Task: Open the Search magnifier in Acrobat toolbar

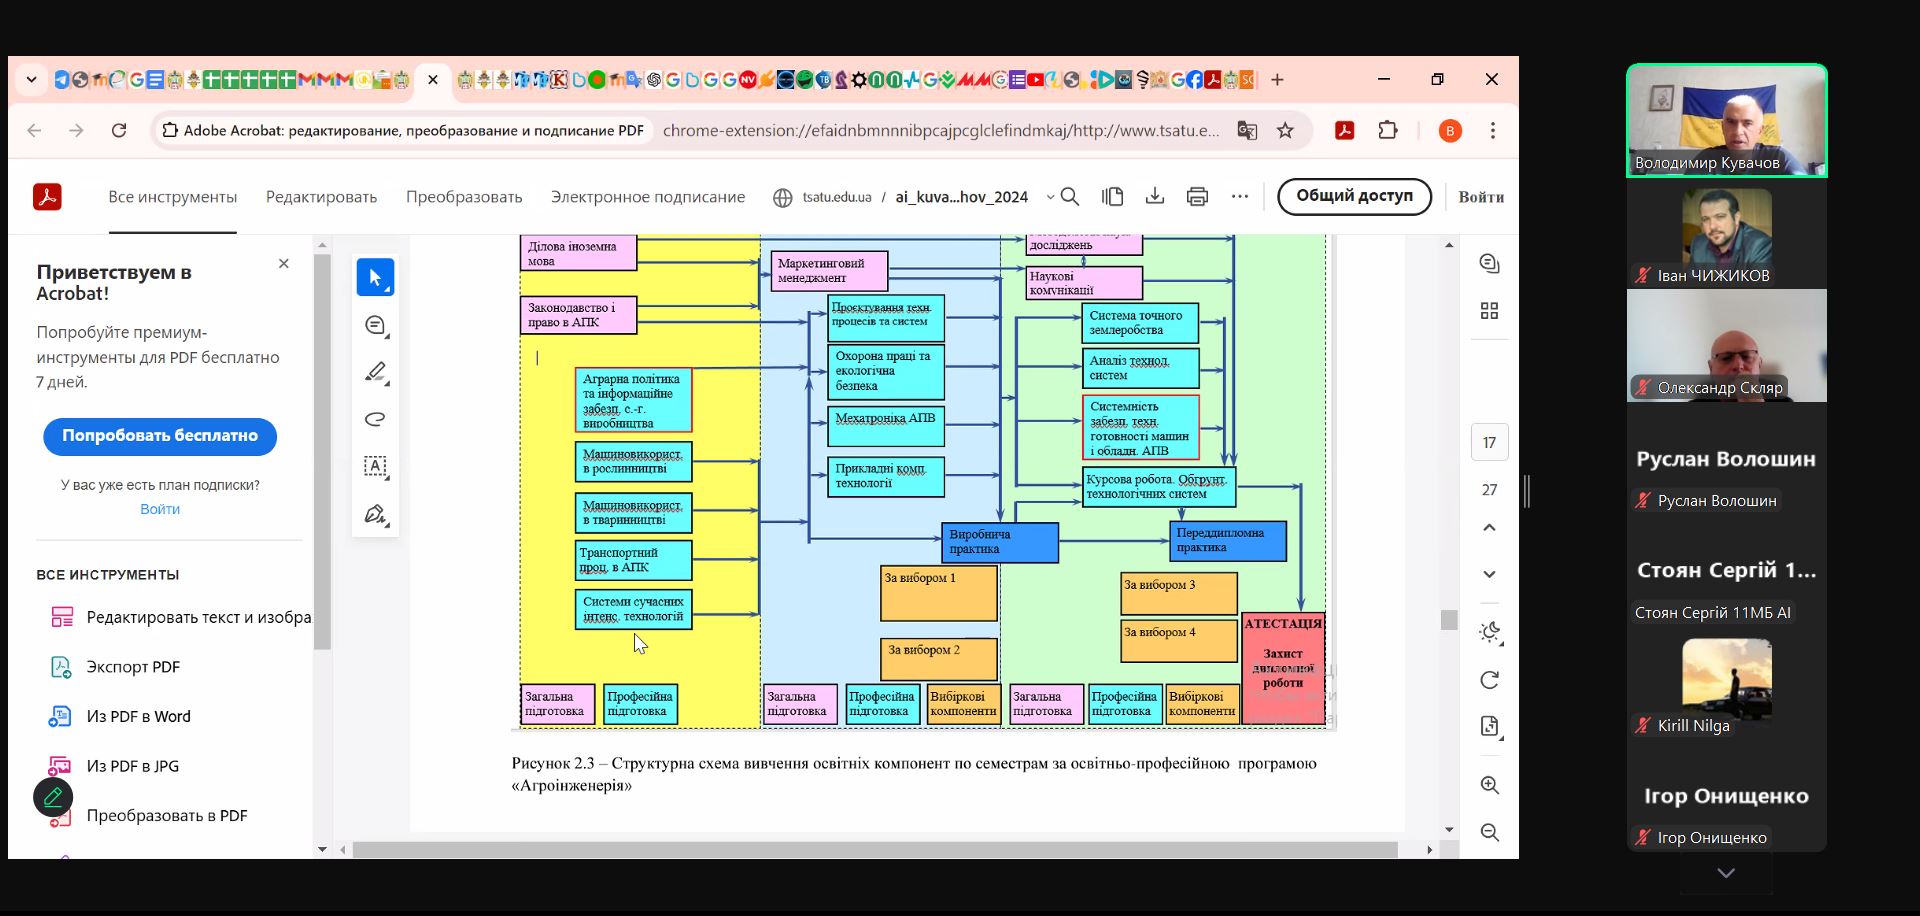Action: (1070, 197)
